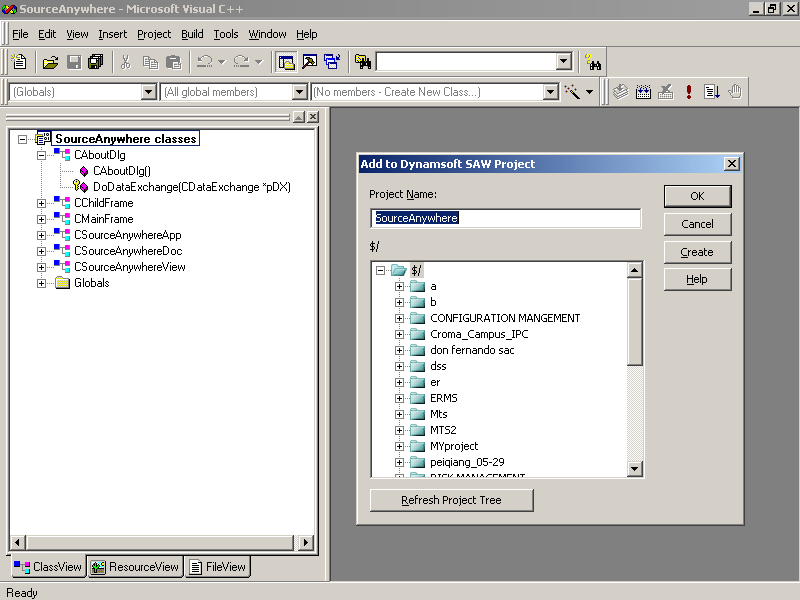This screenshot has height=600, width=800.
Task: Click the Compile toolbar icon
Action: click(620, 92)
